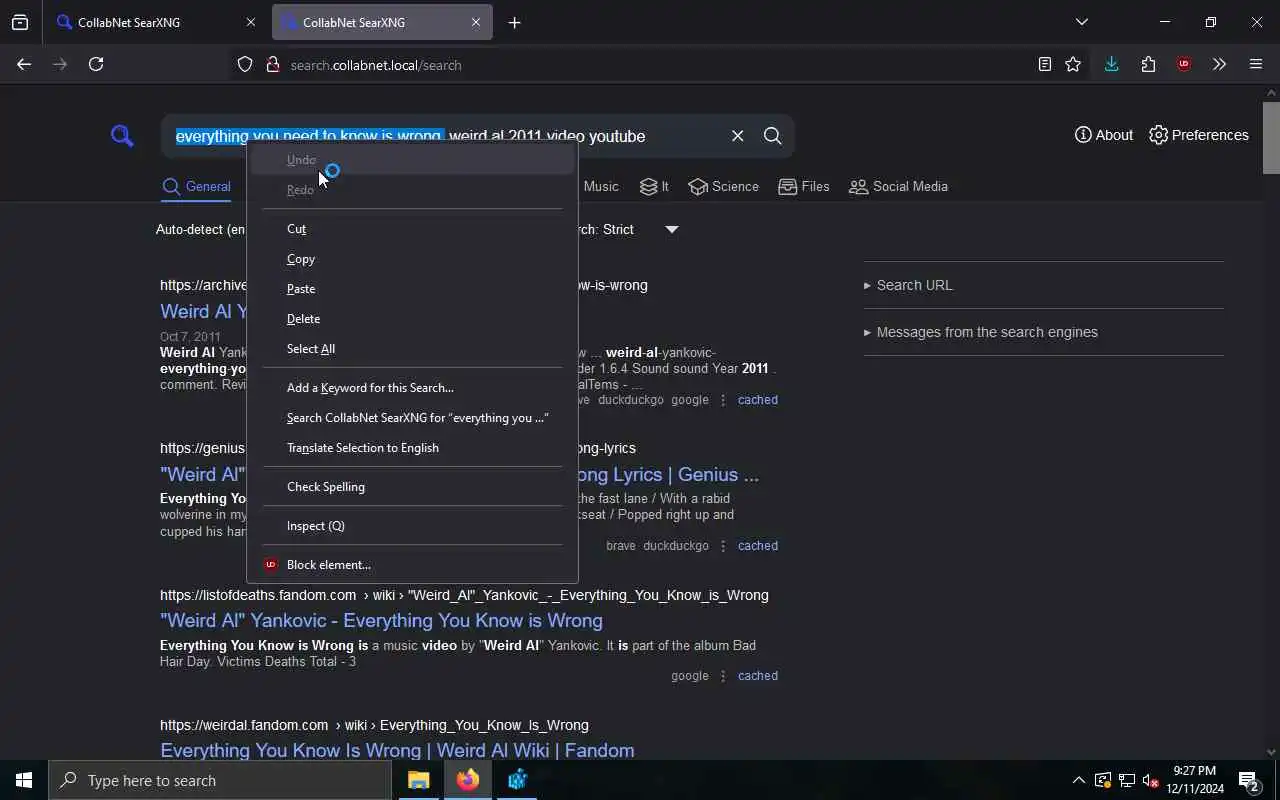Viewport: 1280px width, 800px height.
Task: Click the muted volume tray icon
Action: (1150, 780)
